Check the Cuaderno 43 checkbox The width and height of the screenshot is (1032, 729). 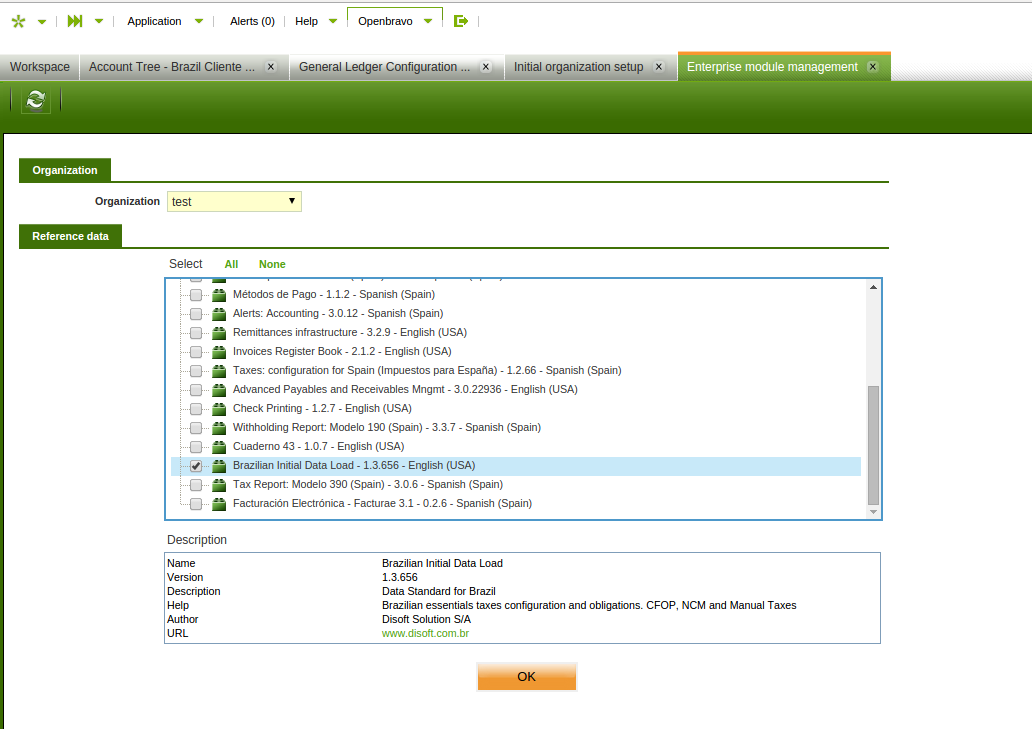coord(196,447)
